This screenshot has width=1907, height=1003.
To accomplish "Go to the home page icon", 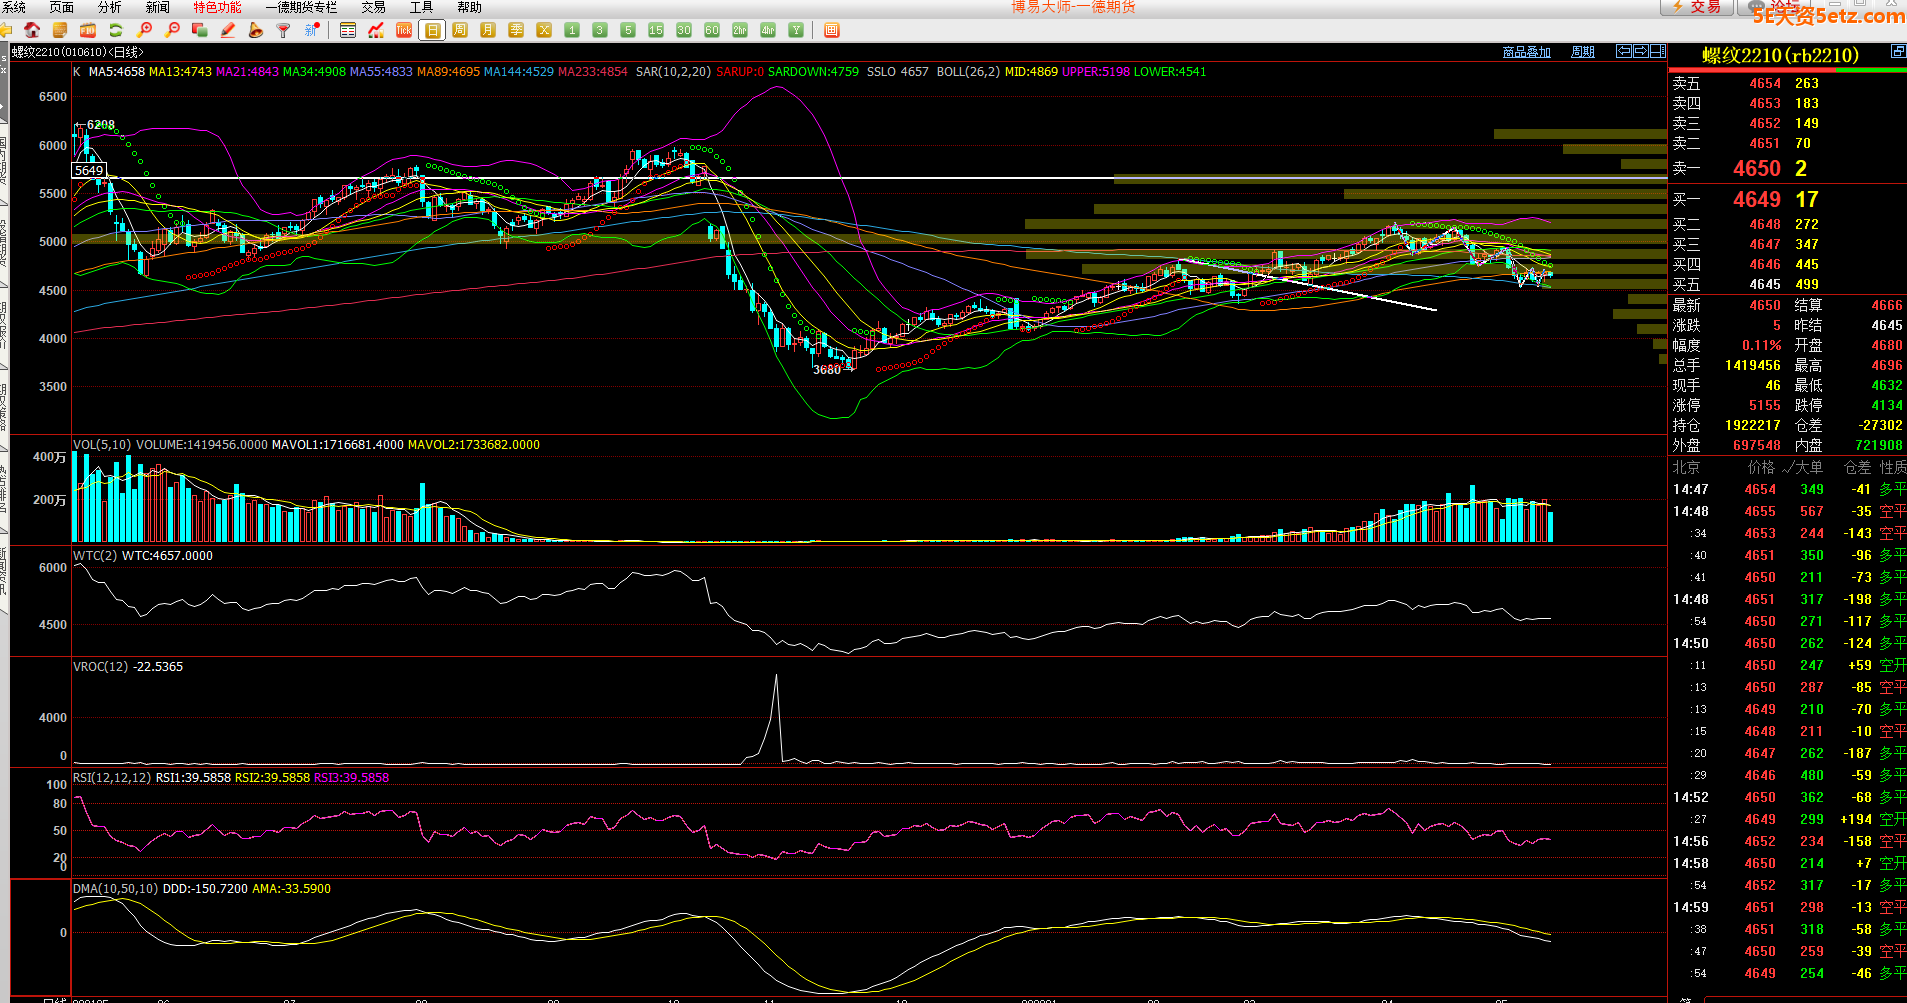I will [x=32, y=30].
